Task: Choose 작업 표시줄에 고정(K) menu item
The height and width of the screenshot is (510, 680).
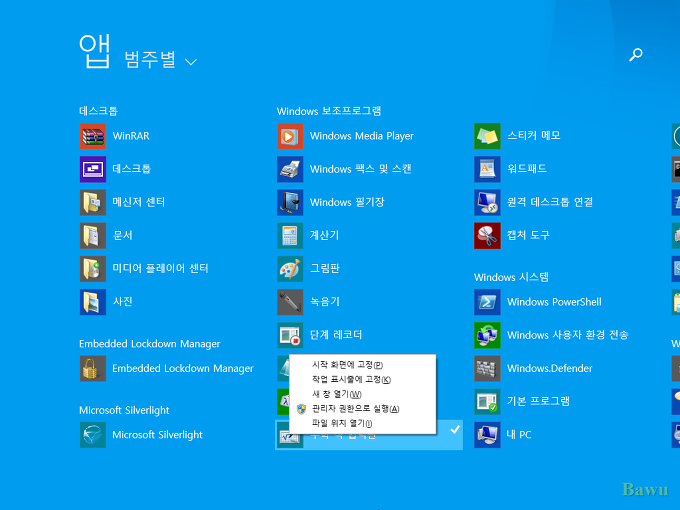Action: click(363, 379)
